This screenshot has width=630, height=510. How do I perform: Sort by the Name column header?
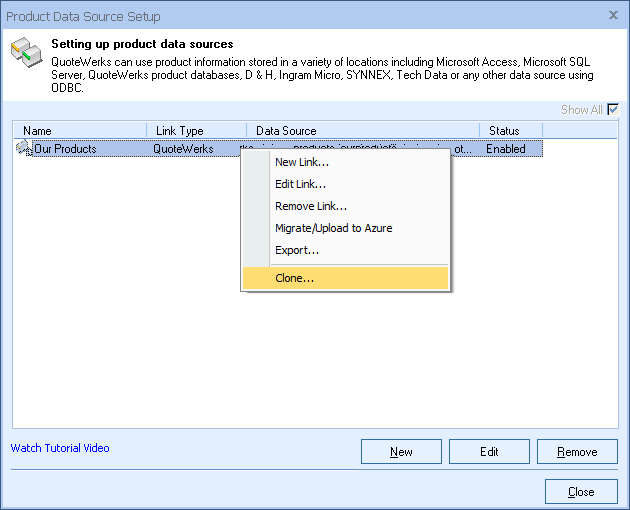[80, 131]
